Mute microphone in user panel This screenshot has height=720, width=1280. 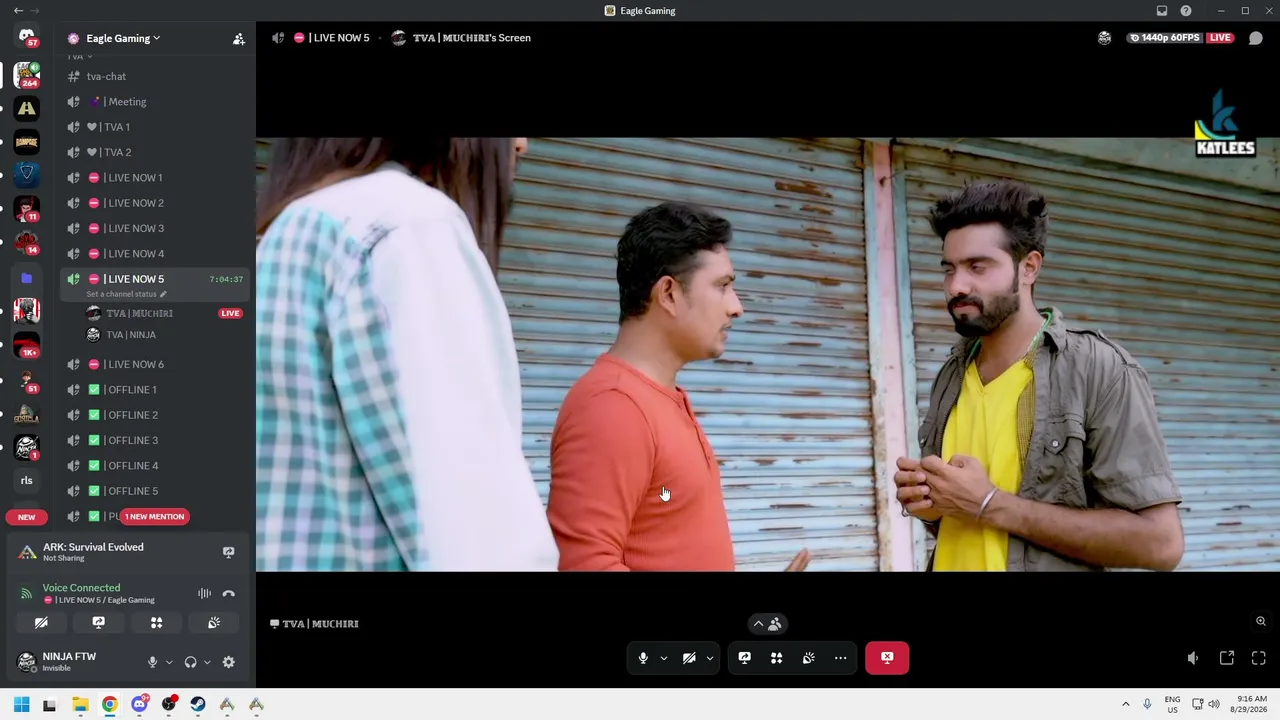(x=152, y=662)
